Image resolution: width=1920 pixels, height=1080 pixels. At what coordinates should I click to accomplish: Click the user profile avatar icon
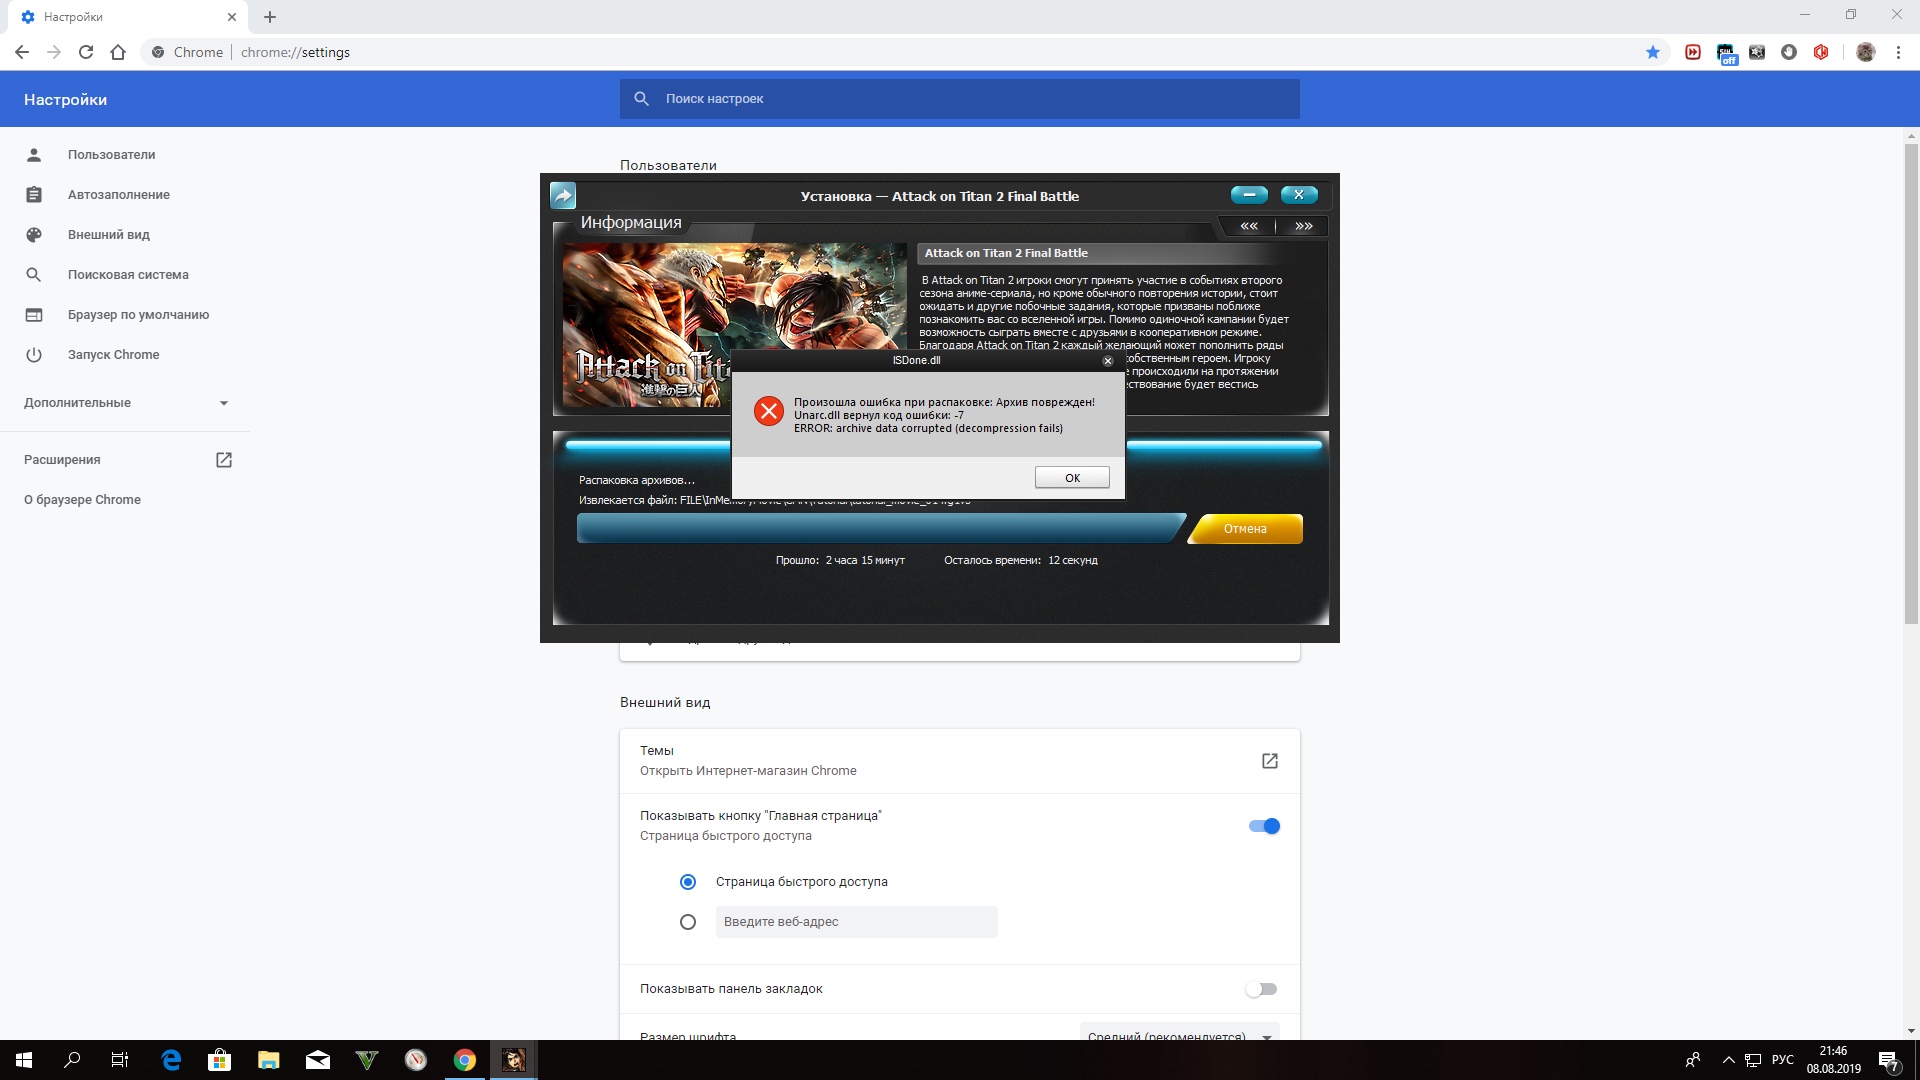coord(1865,52)
